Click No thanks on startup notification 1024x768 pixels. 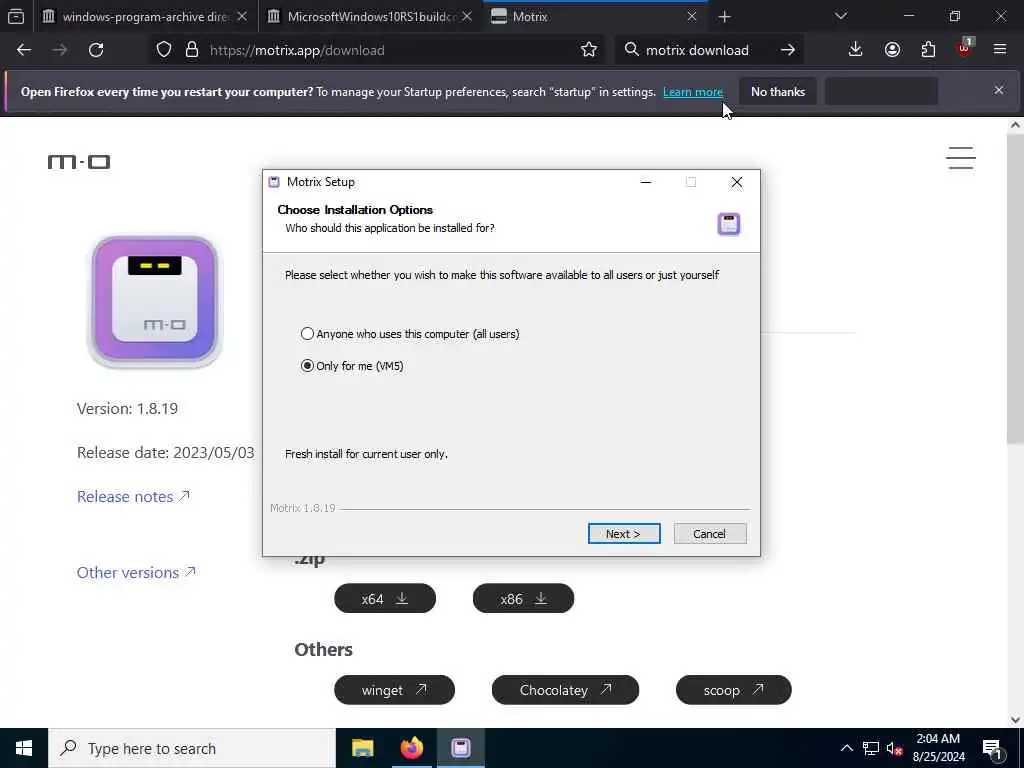click(778, 91)
